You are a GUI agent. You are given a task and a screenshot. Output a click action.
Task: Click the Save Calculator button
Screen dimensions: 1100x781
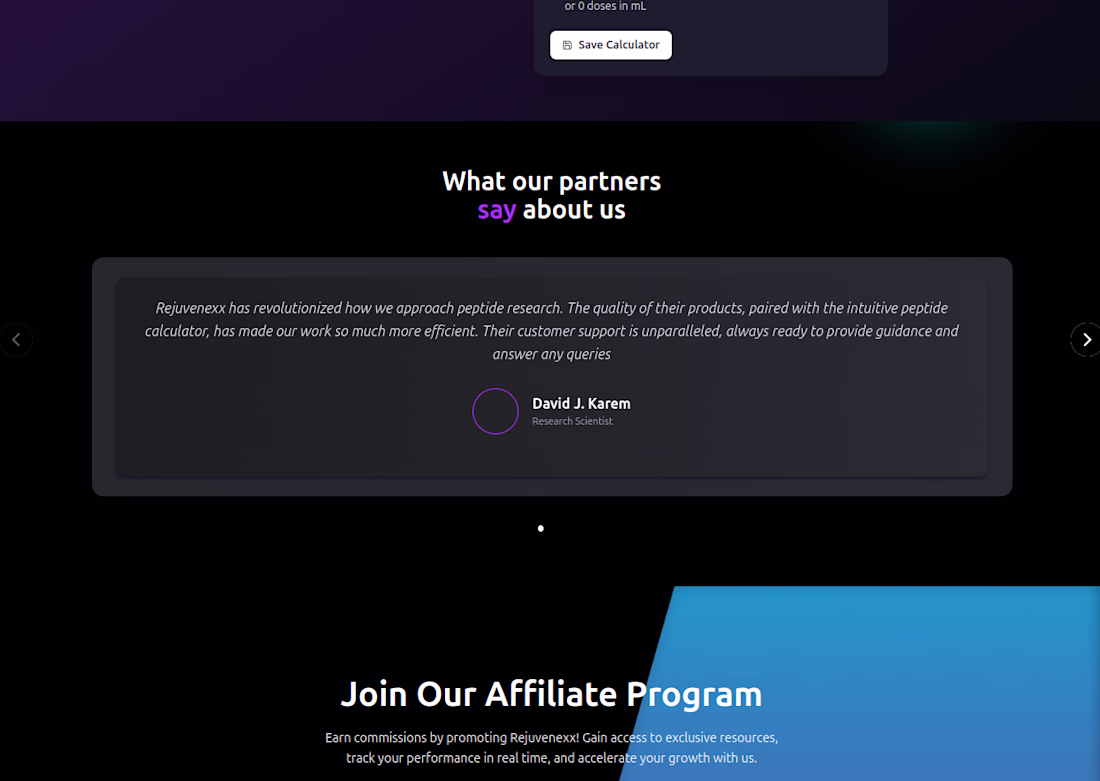[x=611, y=45]
